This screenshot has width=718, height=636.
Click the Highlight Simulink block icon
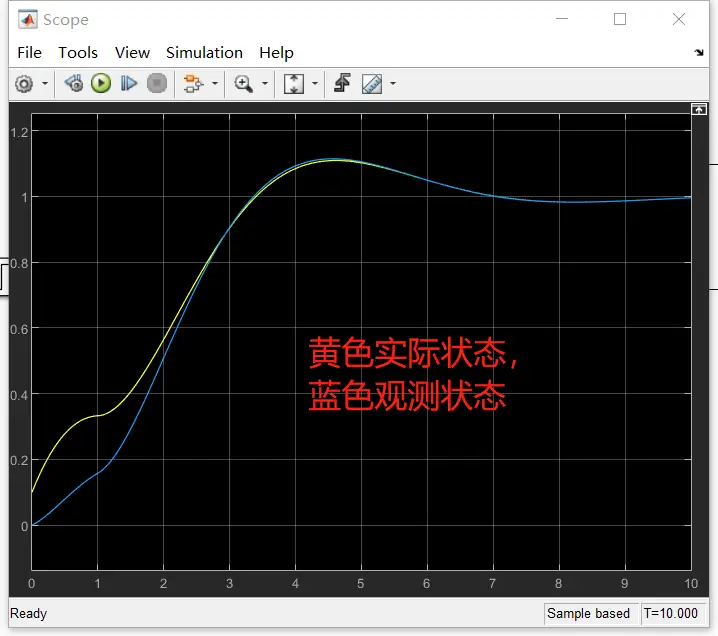(x=193, y=84)
